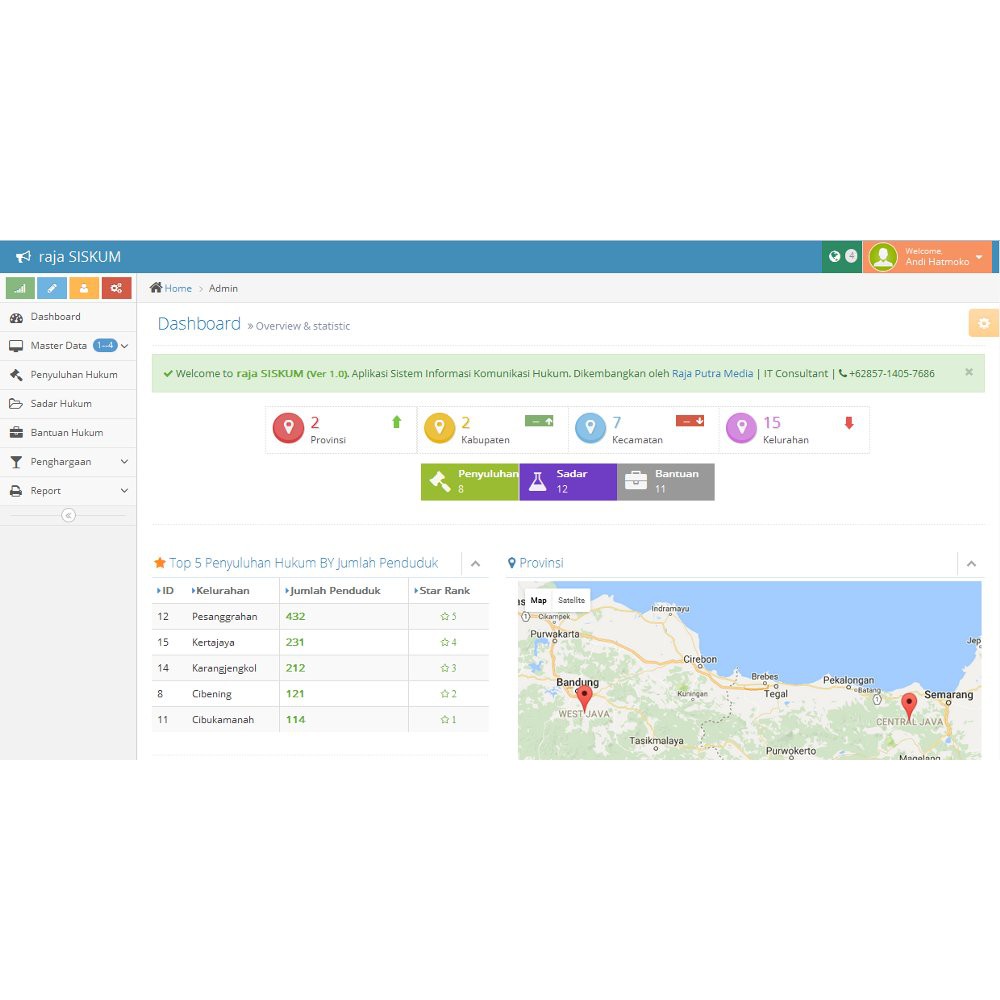Collapse the Provinsi map widget
Image resolution: width=1000 pixels, height=1000 pixels.
pyautogui.click(x=971, y=564)
